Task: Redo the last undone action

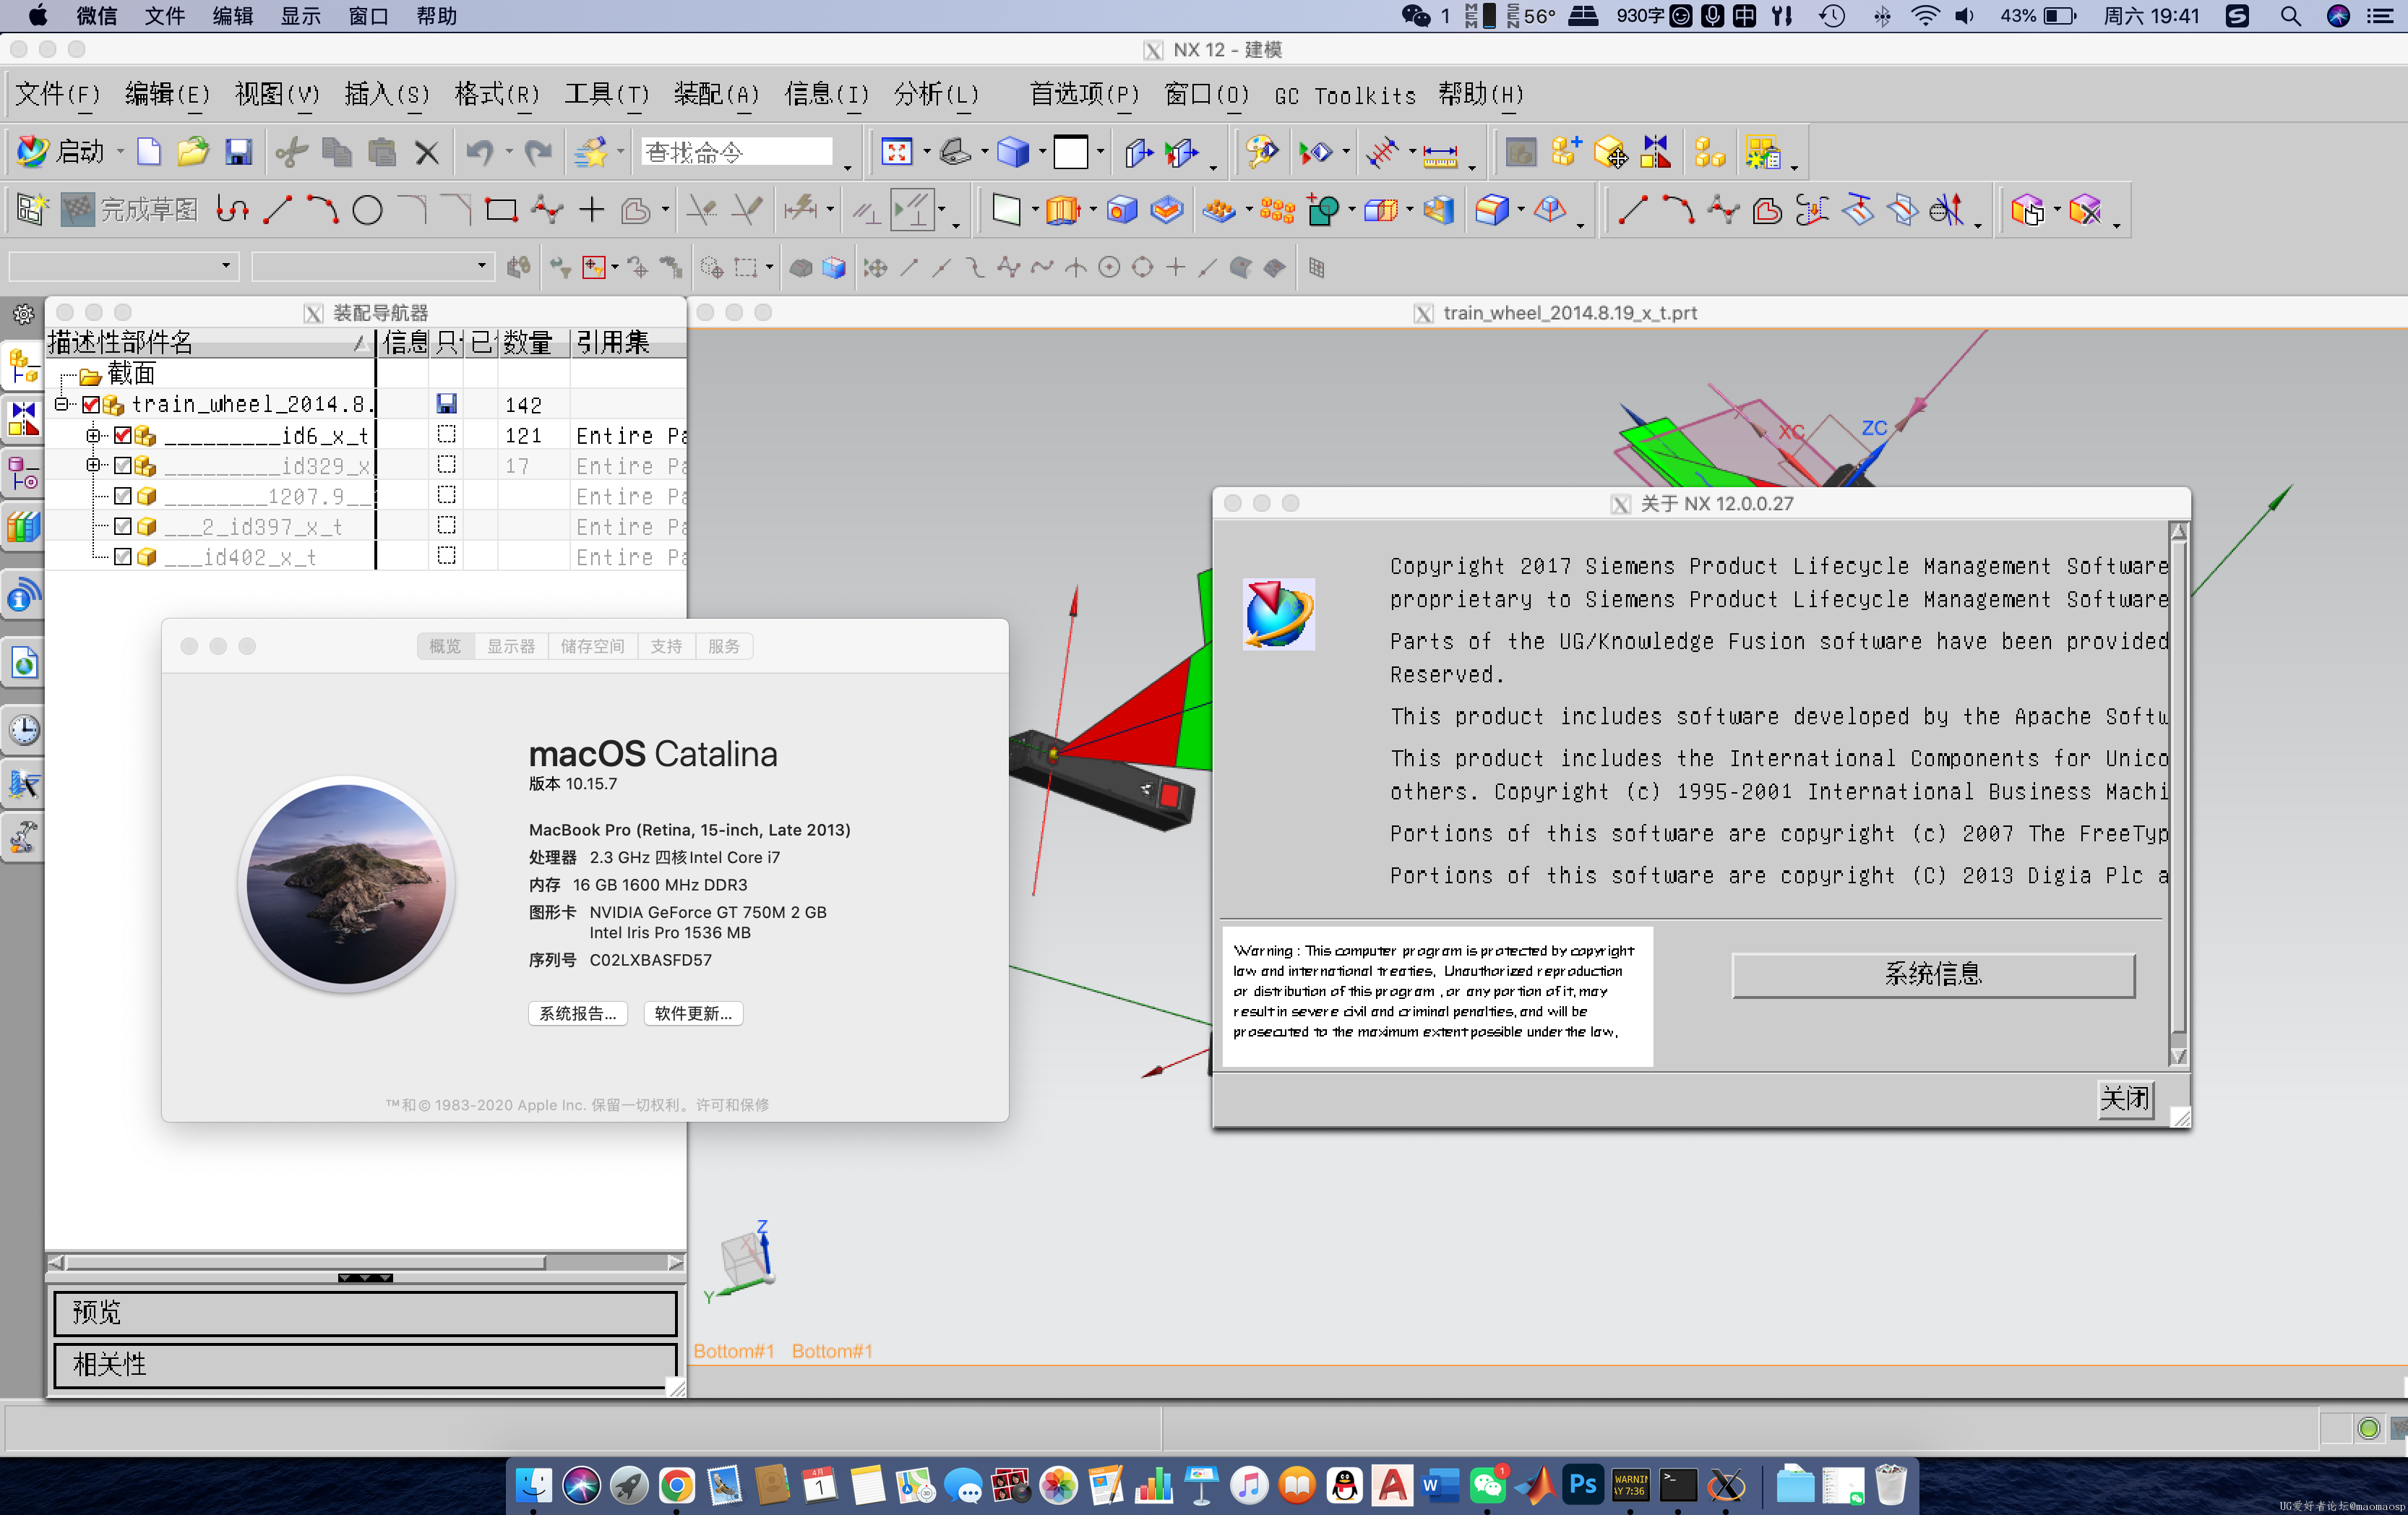Action: [538, 152]
